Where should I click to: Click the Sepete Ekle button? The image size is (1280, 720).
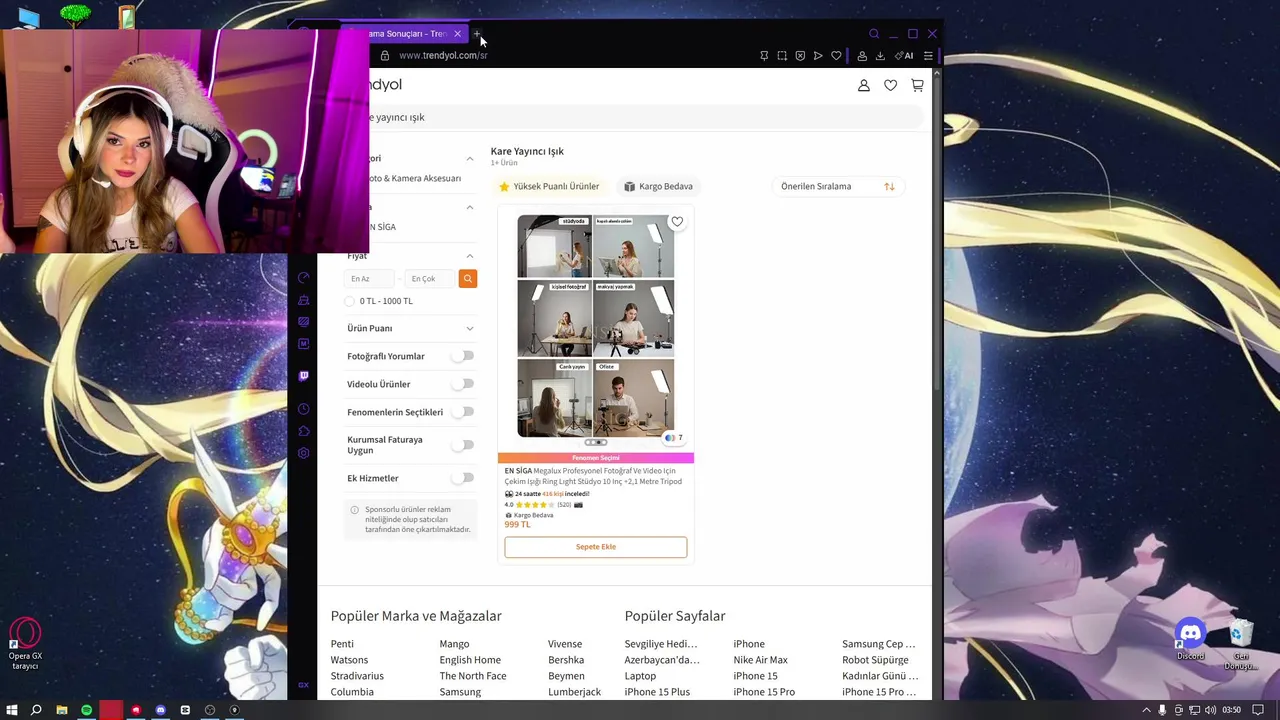[596, 547]
